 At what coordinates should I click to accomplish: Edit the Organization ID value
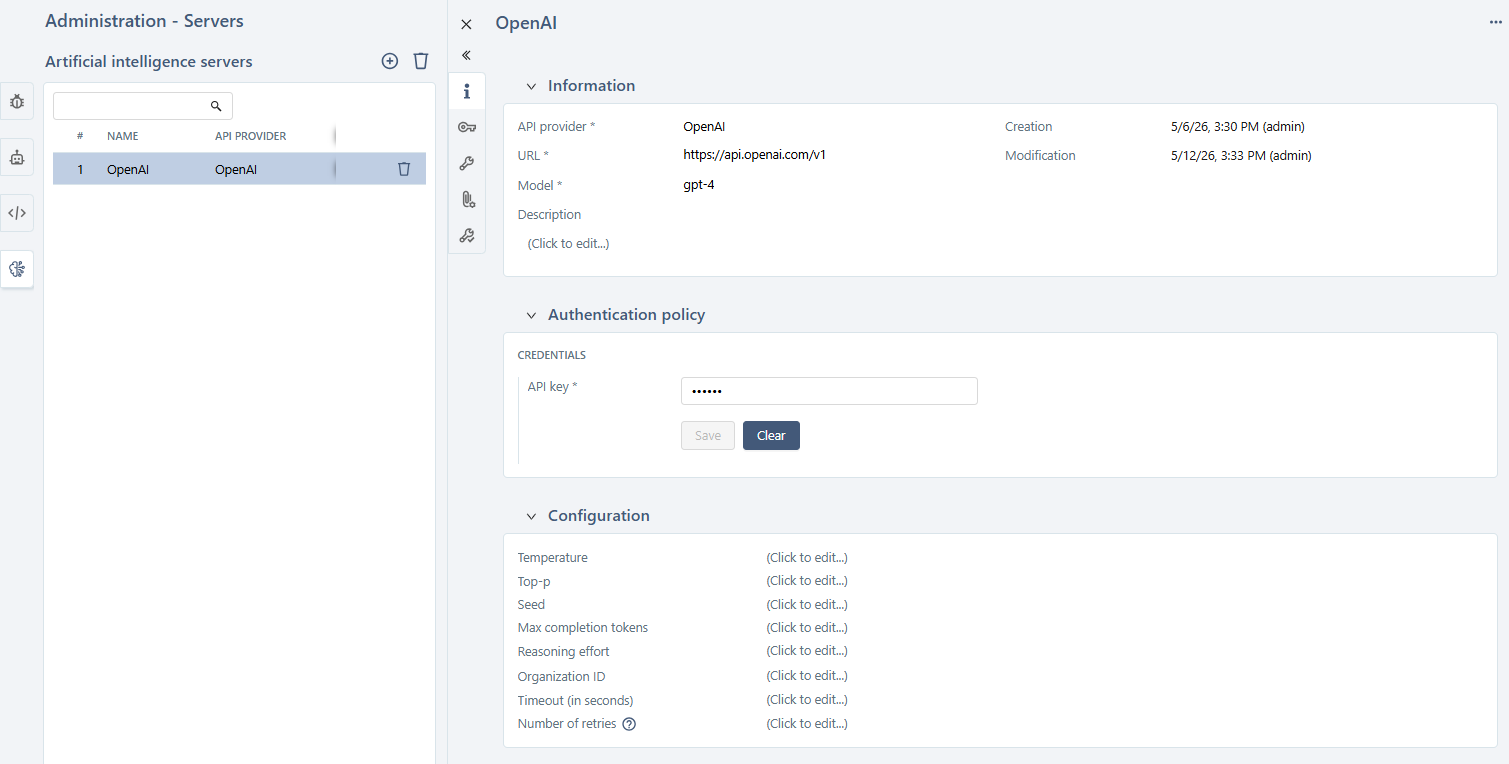(807, 676)
